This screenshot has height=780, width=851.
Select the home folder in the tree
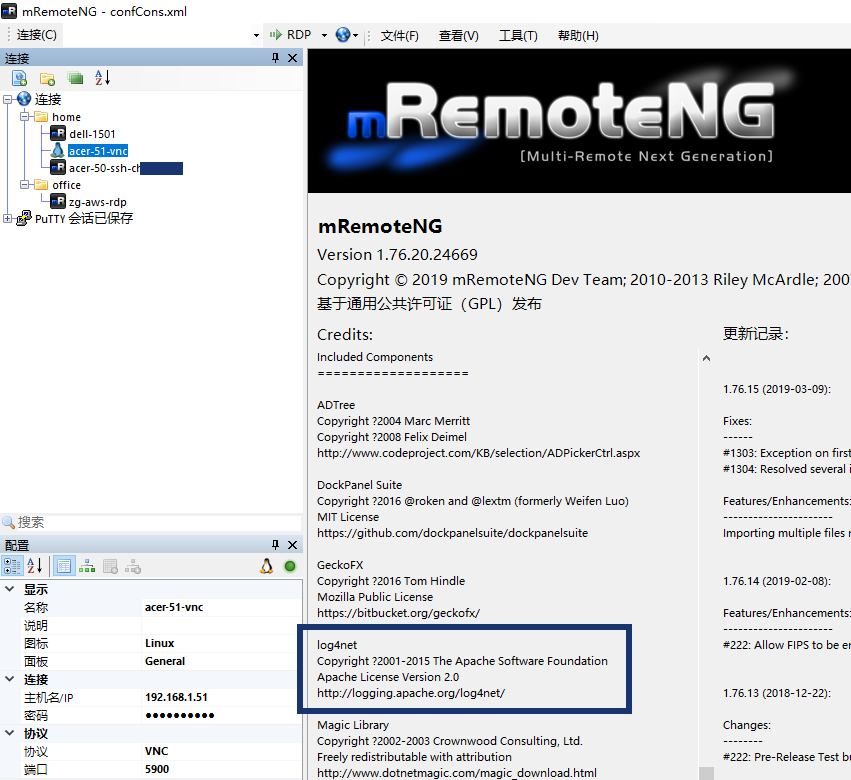66,117
